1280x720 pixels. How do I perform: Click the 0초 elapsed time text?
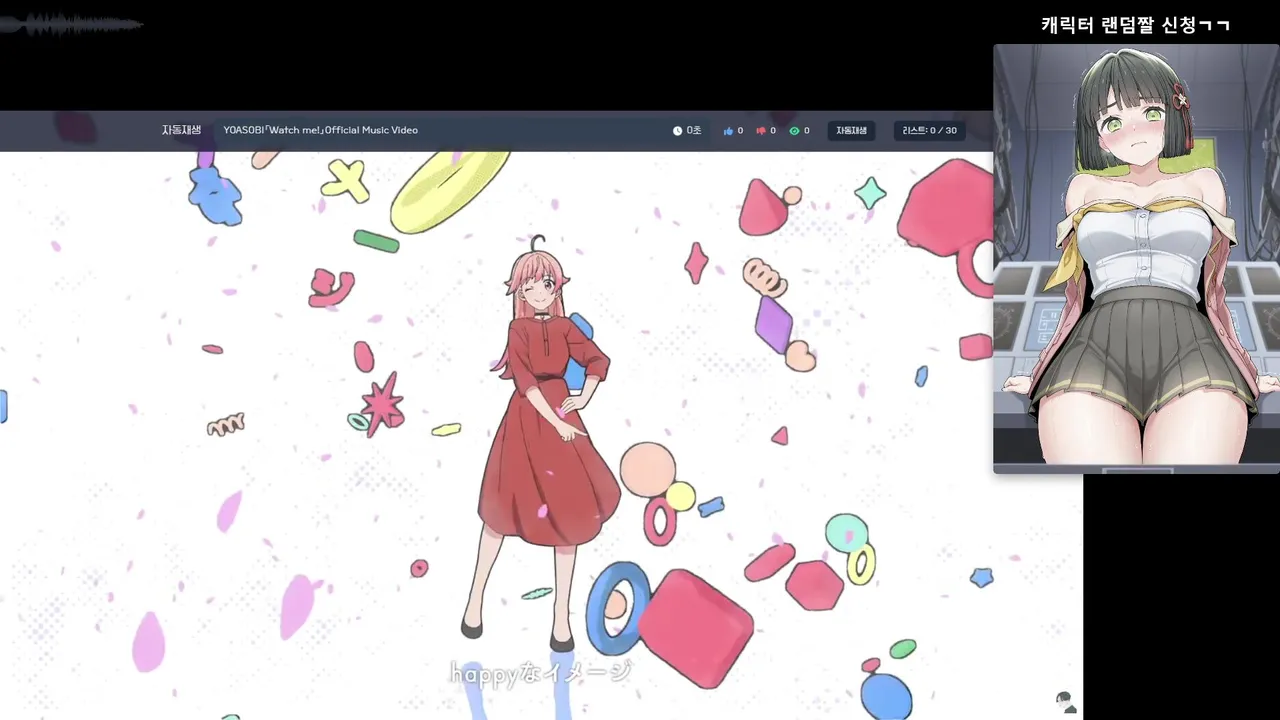pos(693,131)
